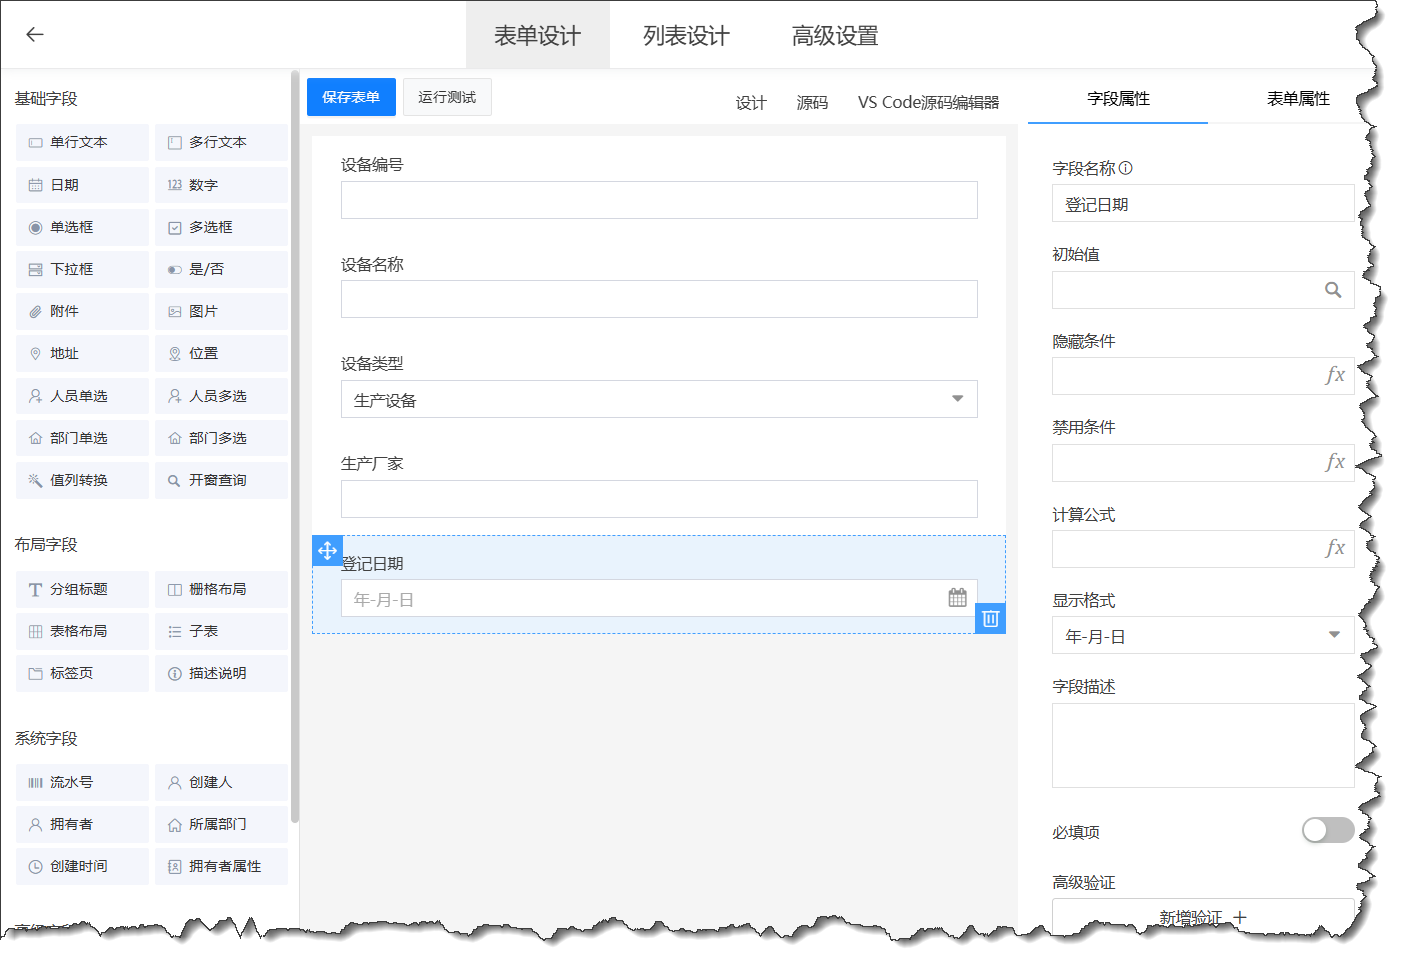Click the 保存表单 button
This screenshot has height=962, width=1403.
pos(351,96)
